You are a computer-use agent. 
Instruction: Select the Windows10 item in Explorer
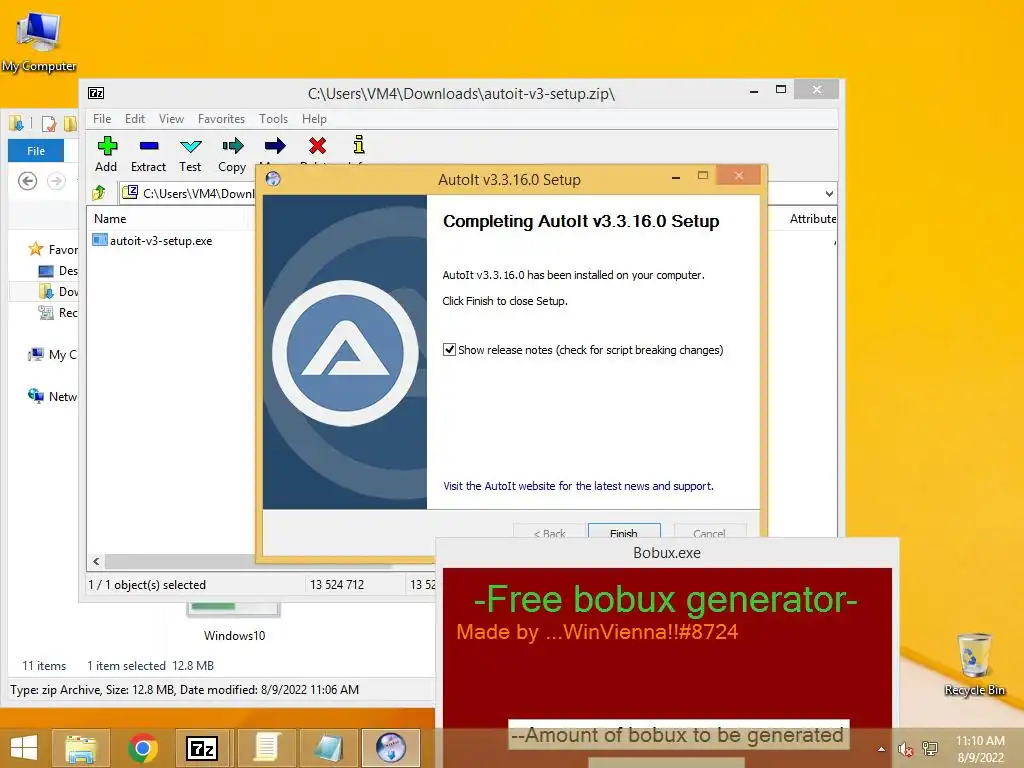[x=234, y=624]
